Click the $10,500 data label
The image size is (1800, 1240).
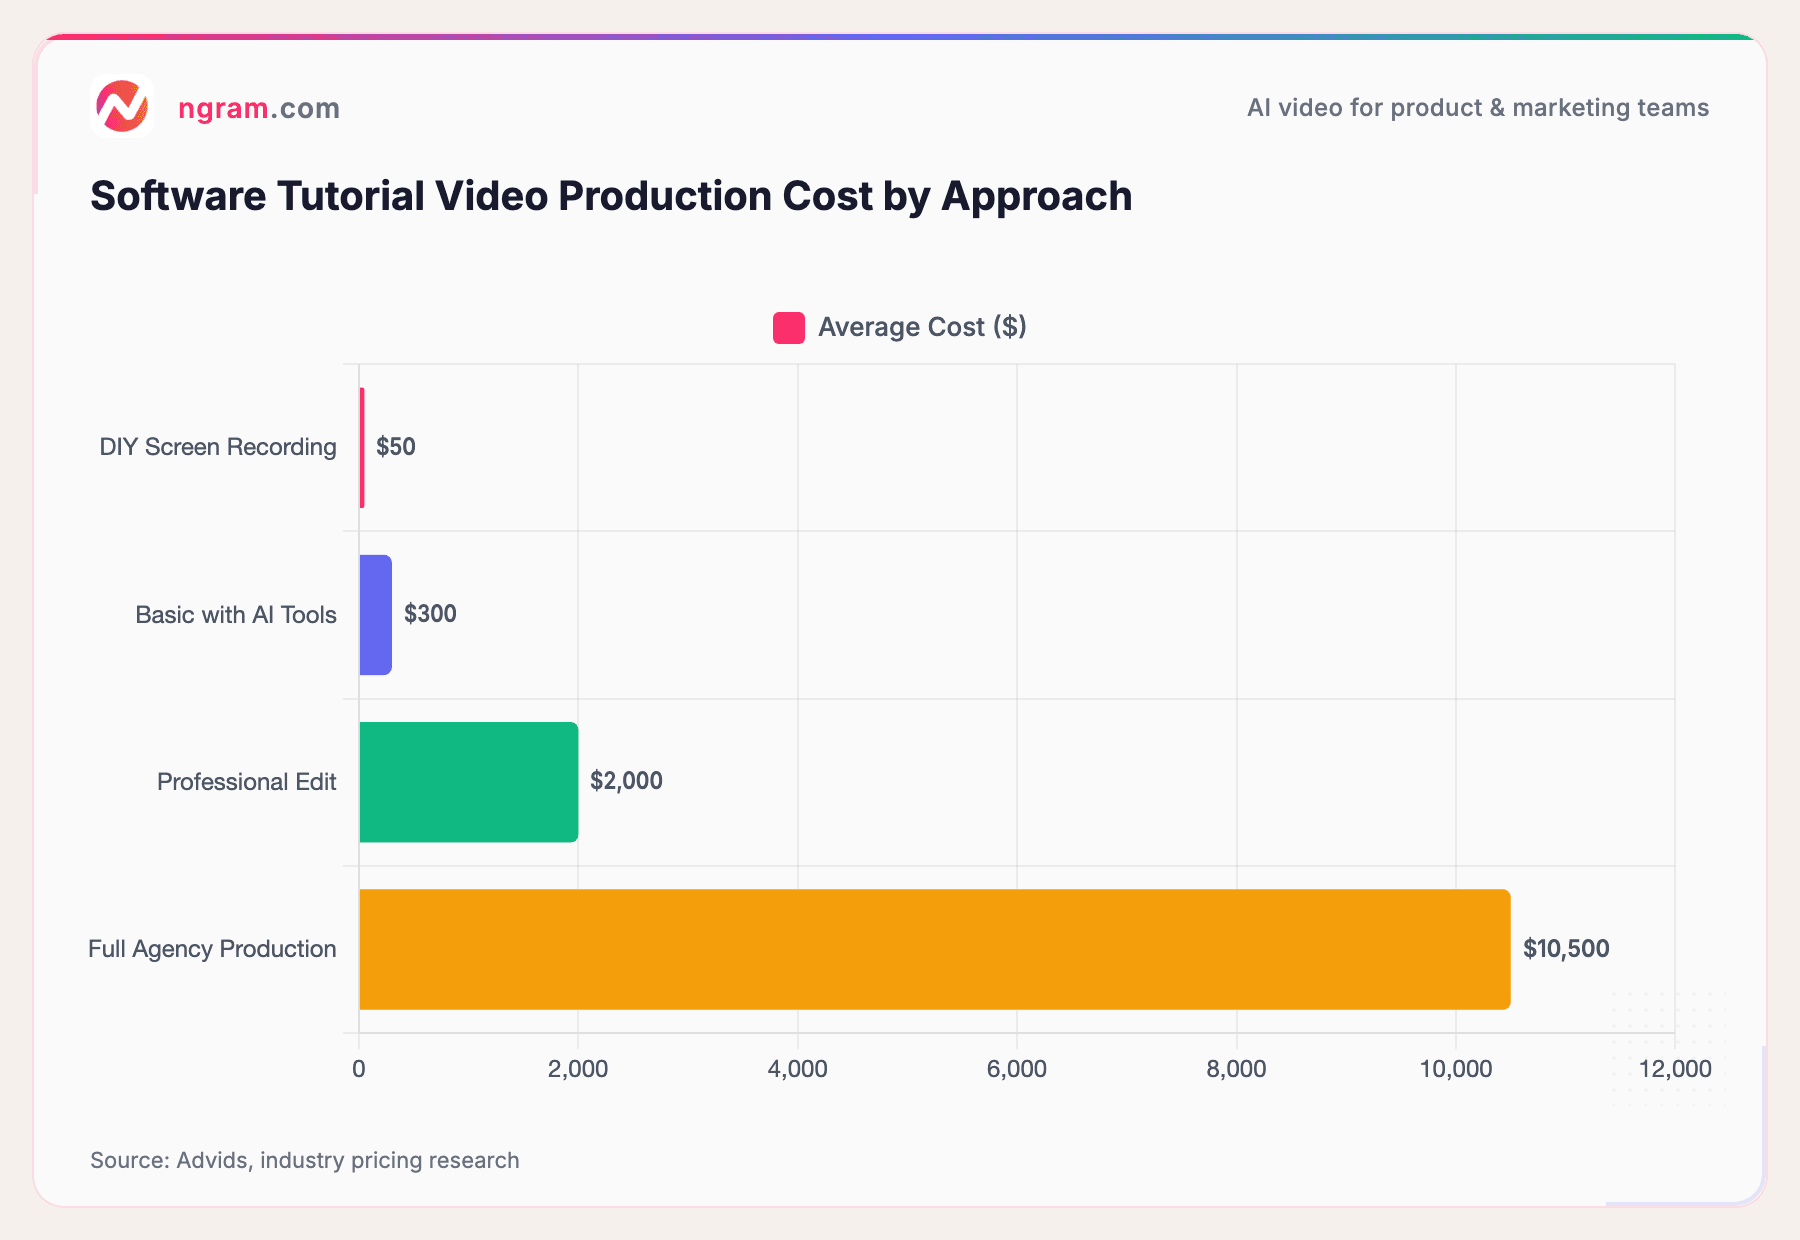[1567, 948]
